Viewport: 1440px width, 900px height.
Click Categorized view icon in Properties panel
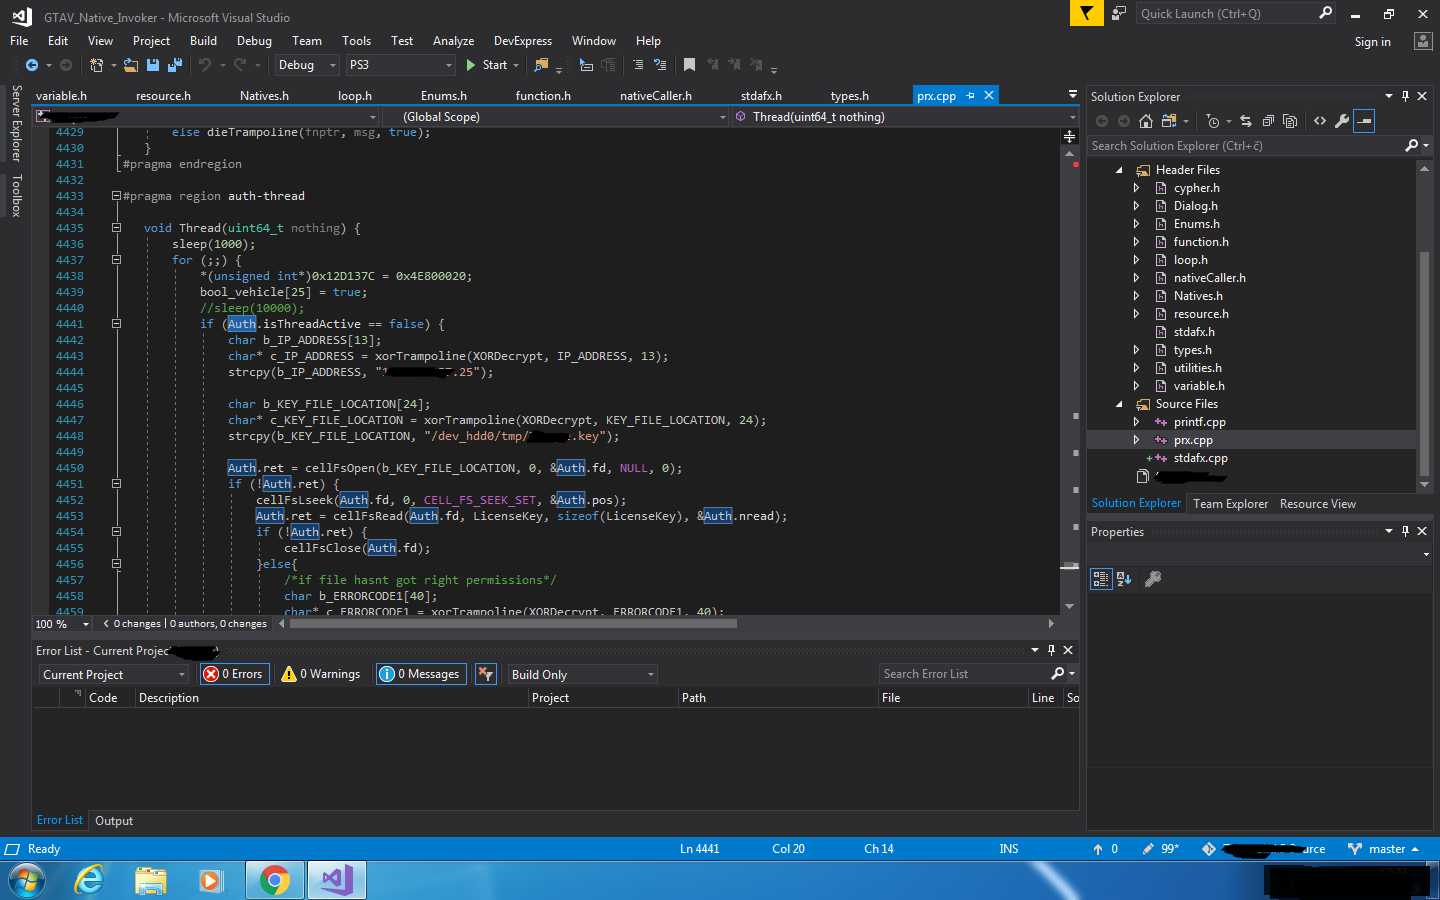[1101, 579]
